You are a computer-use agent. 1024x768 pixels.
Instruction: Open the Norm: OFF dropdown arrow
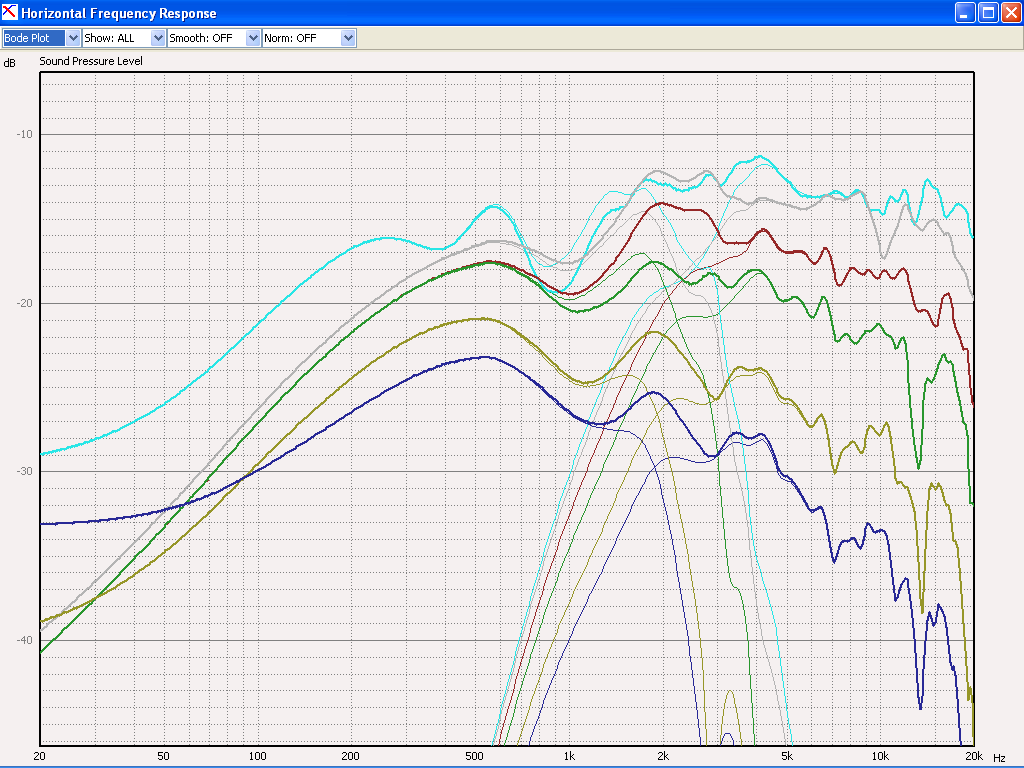348,38
